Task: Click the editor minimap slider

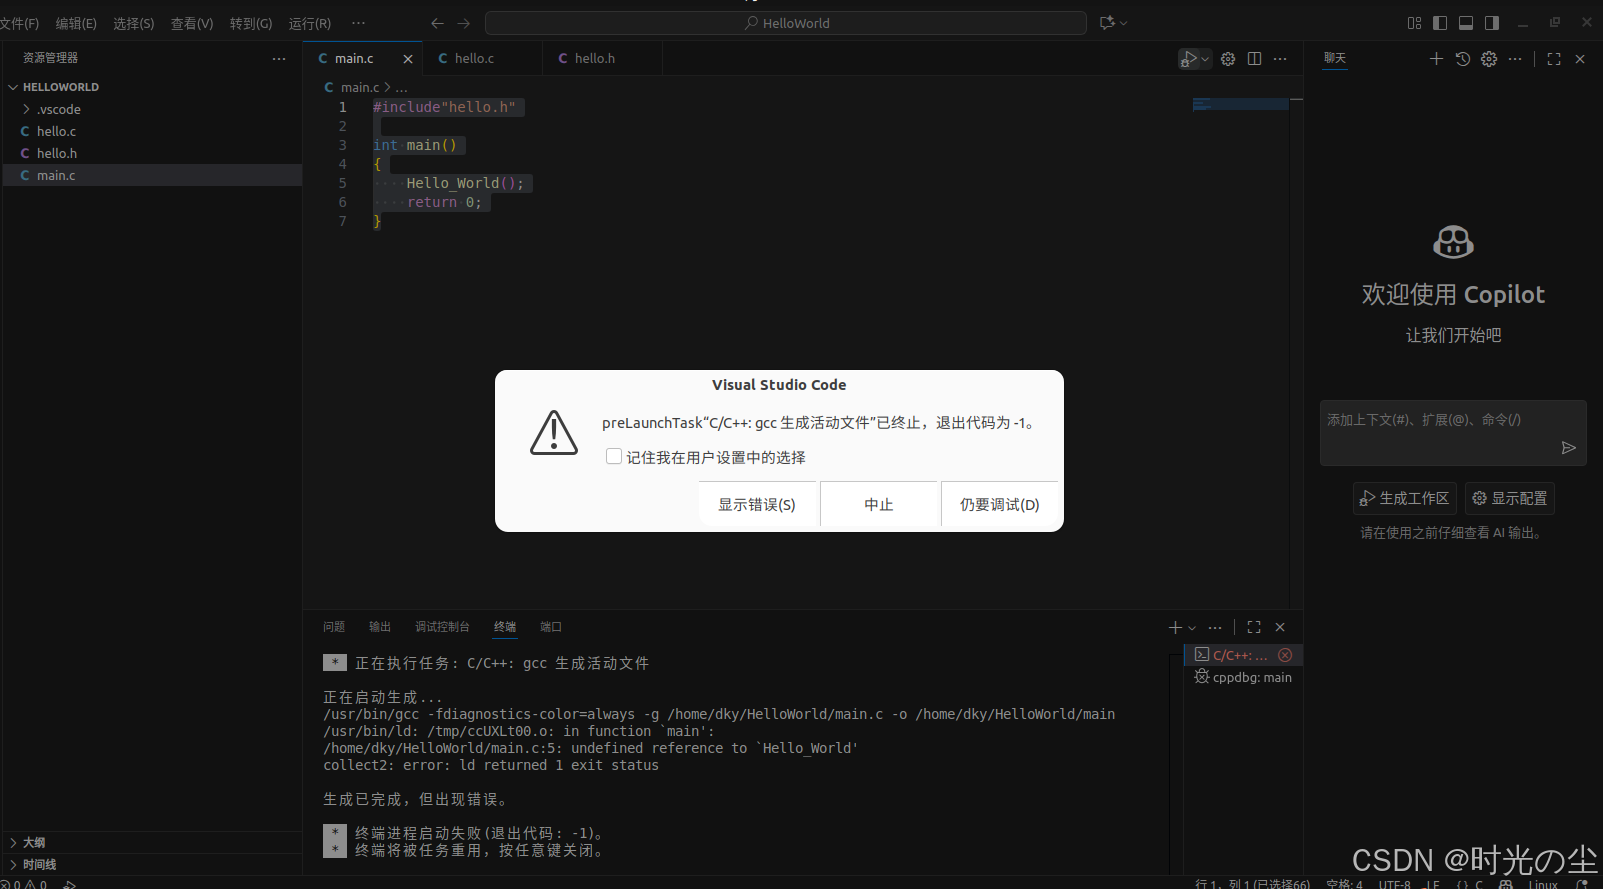Action: [x=1240, y=104]
